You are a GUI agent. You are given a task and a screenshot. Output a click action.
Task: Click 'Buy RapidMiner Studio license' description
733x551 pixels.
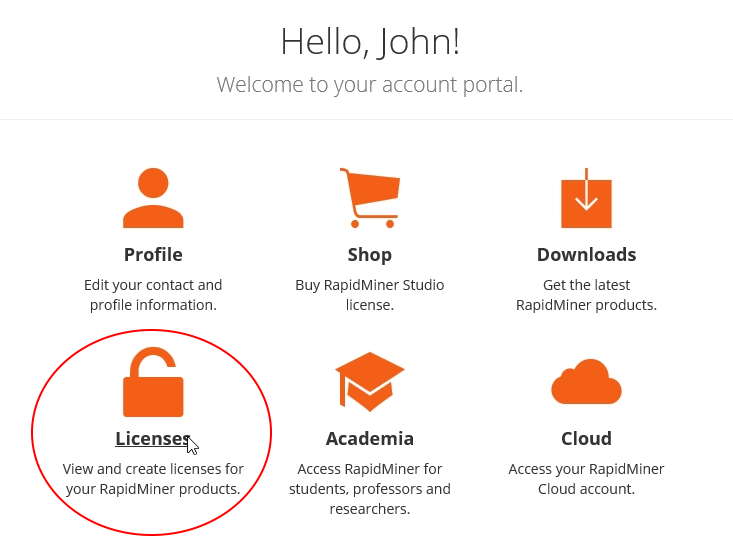(x=370, y=295)
